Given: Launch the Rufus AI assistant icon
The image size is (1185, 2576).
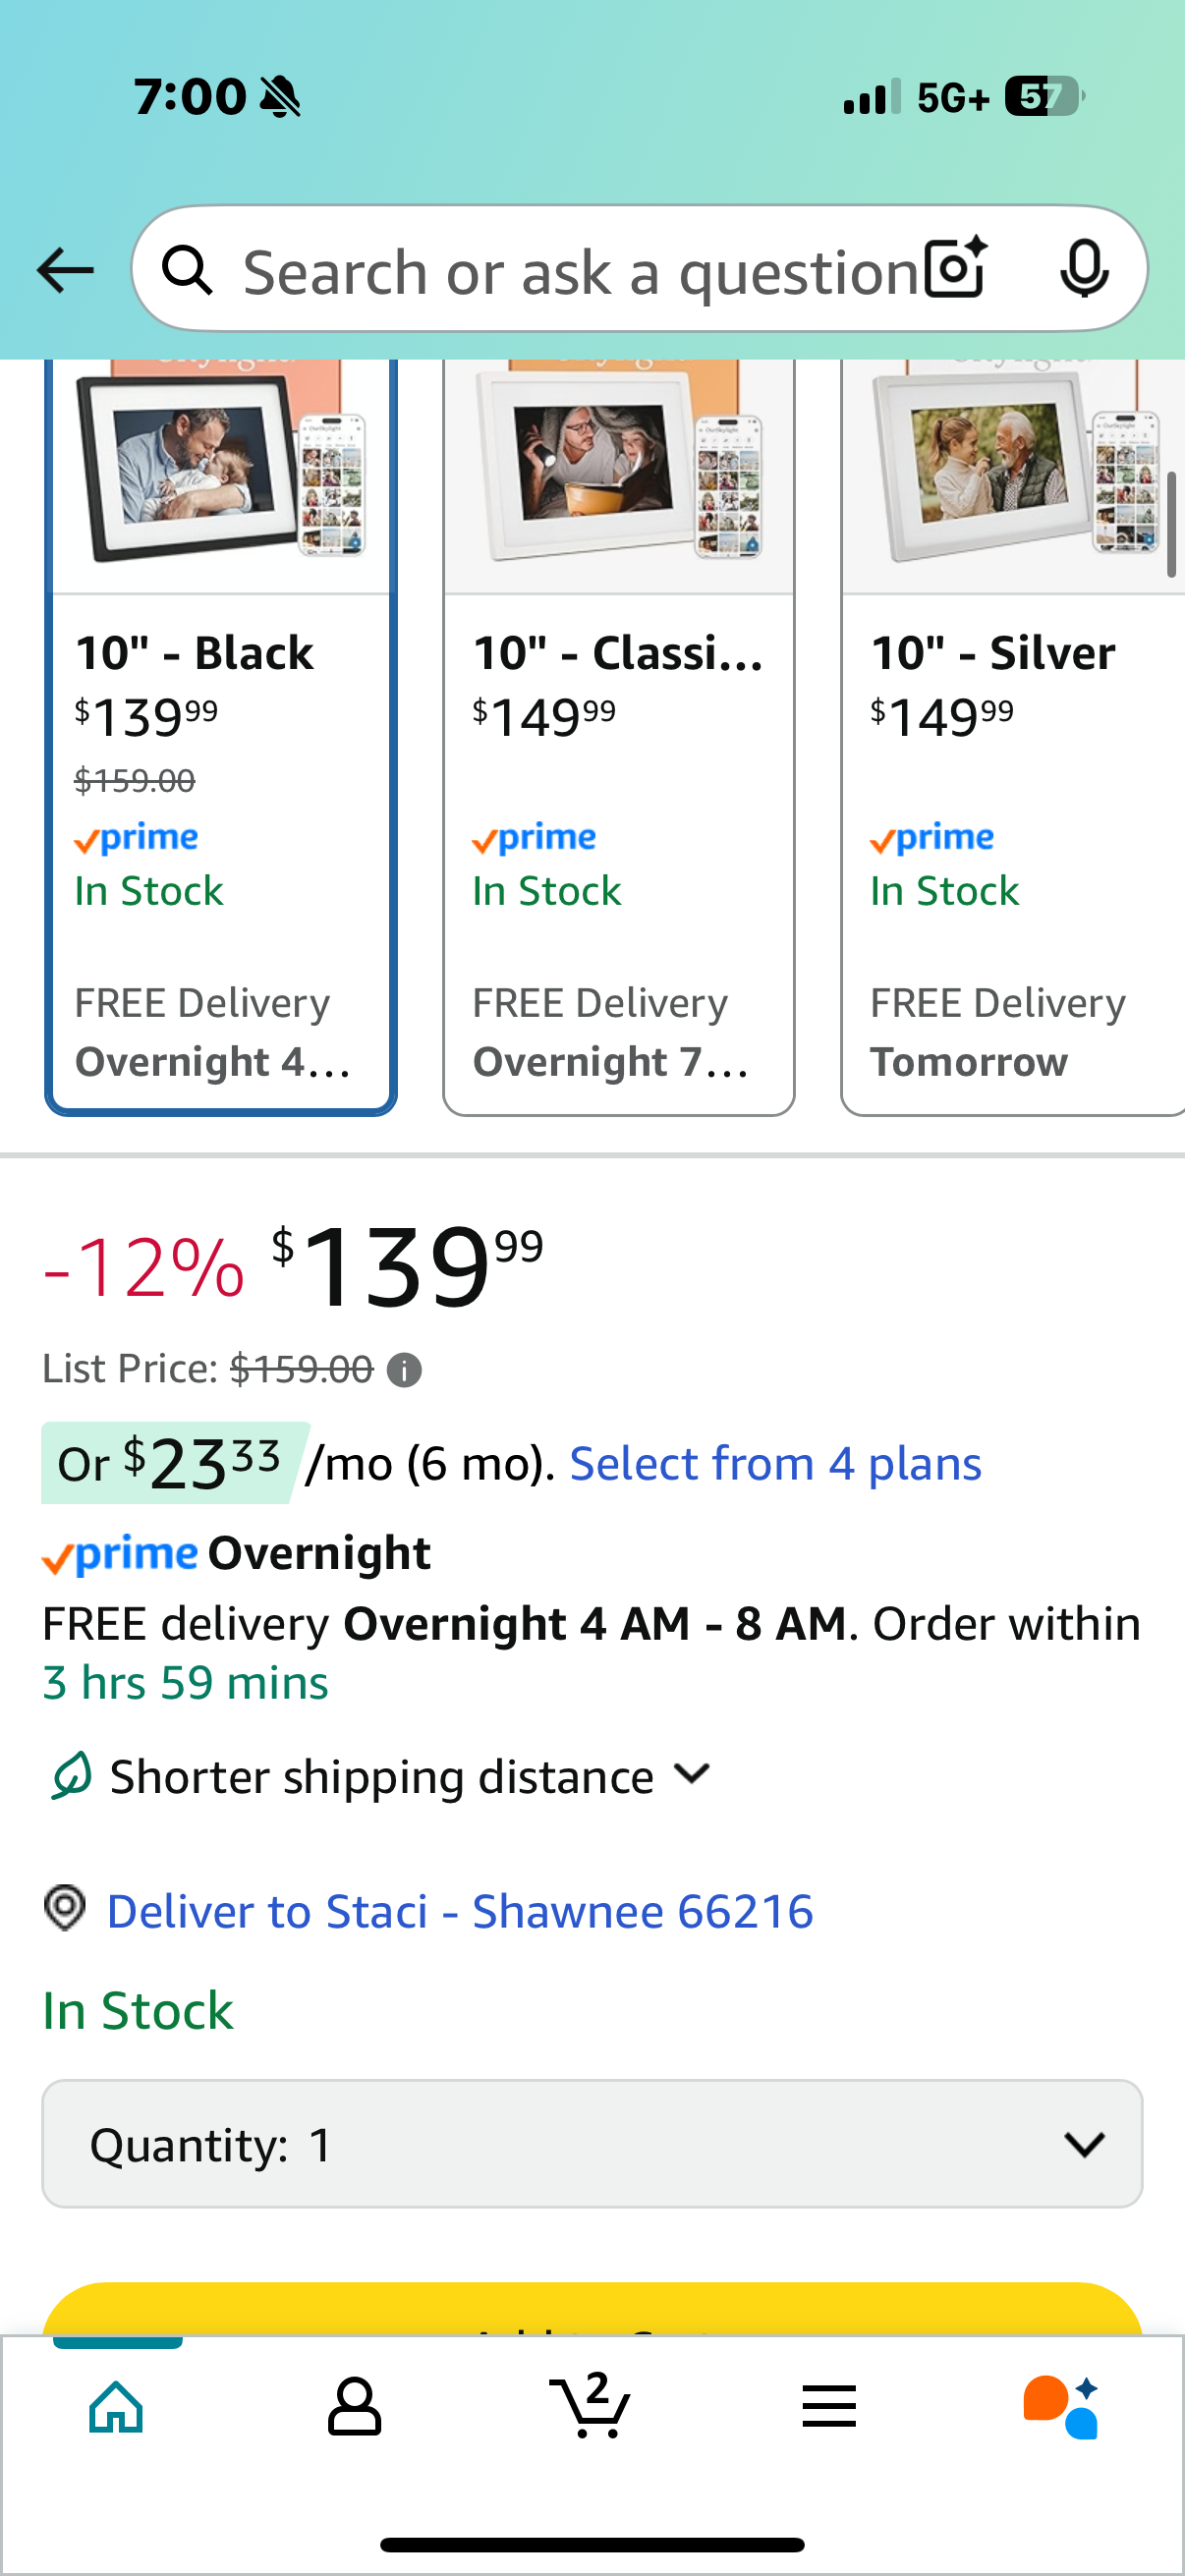Looking at the screenshot, I should point(1062,2407).
